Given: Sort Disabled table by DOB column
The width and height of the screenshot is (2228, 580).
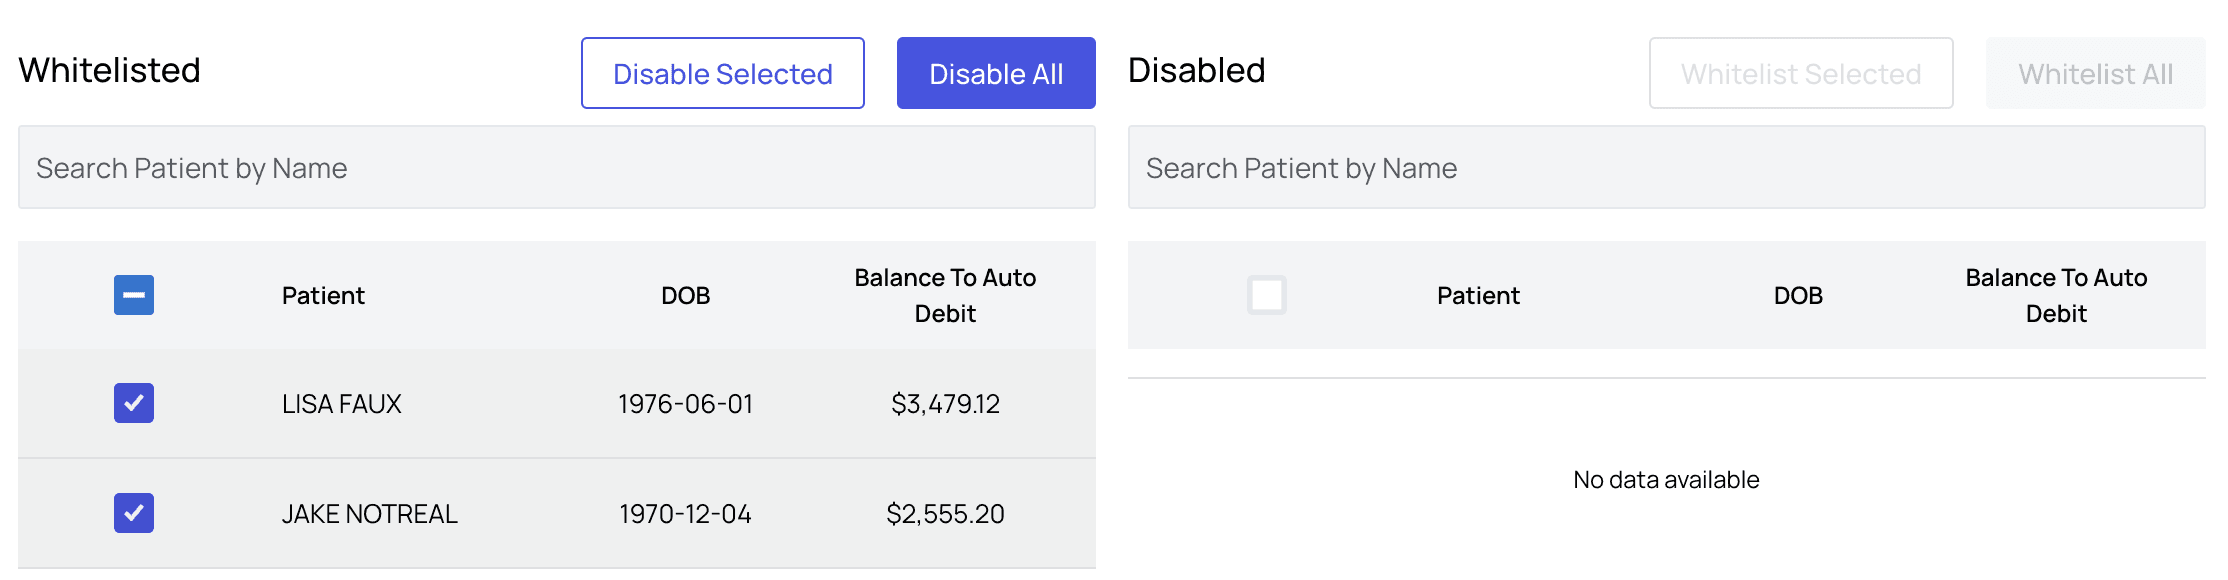Looking at the screenshot, I should point(1798,295).
